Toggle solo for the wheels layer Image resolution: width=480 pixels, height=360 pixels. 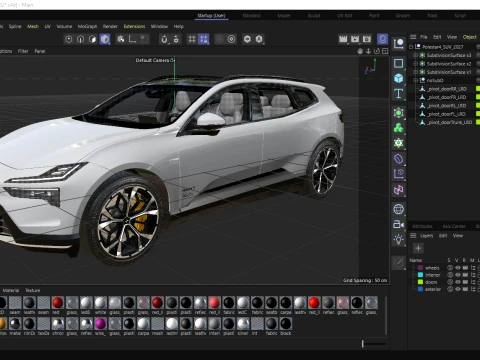coord(450,268)
